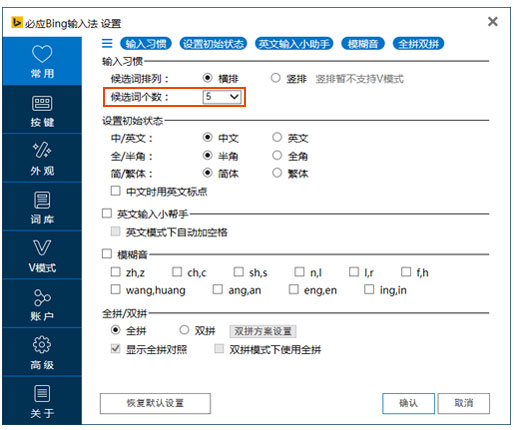Toggle 英文模式下自动加空格 checkbox
Screen dimensions: 514x430
point(116,231)
